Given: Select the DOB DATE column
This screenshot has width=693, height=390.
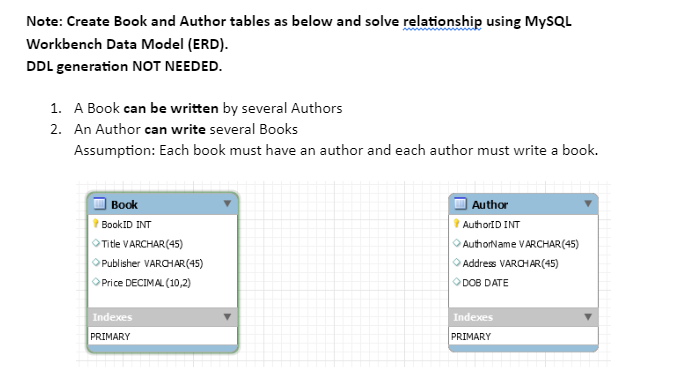Looking at the screenshot, I should 485,283.
